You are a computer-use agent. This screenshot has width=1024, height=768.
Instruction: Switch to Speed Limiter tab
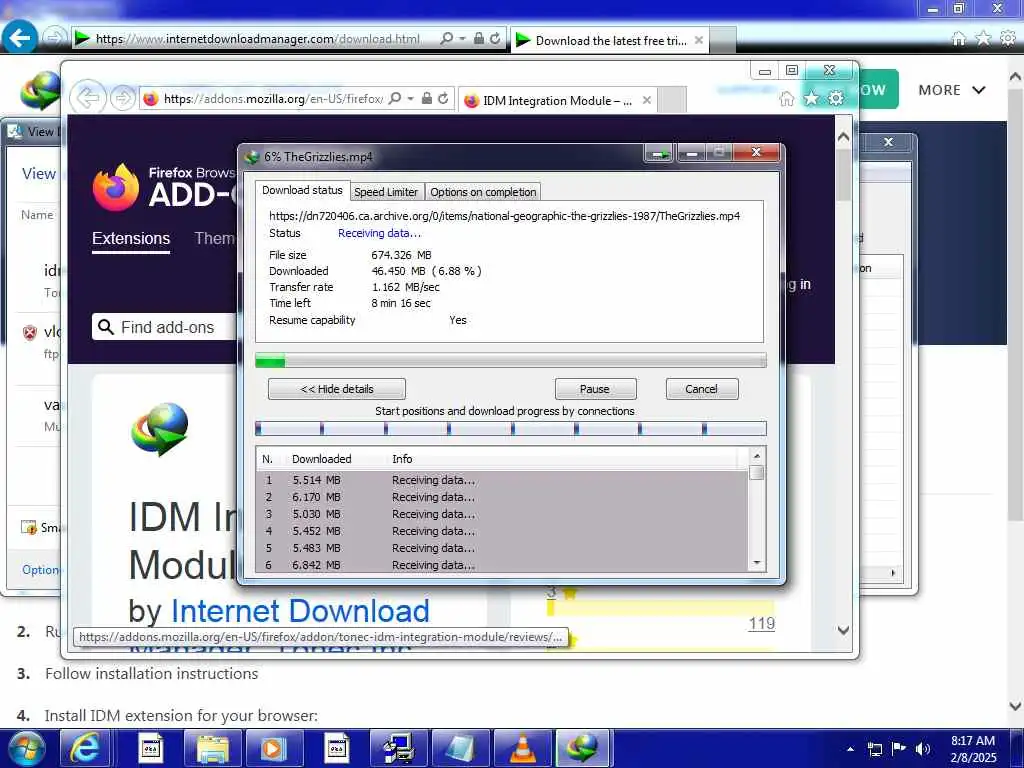[386, 192]
